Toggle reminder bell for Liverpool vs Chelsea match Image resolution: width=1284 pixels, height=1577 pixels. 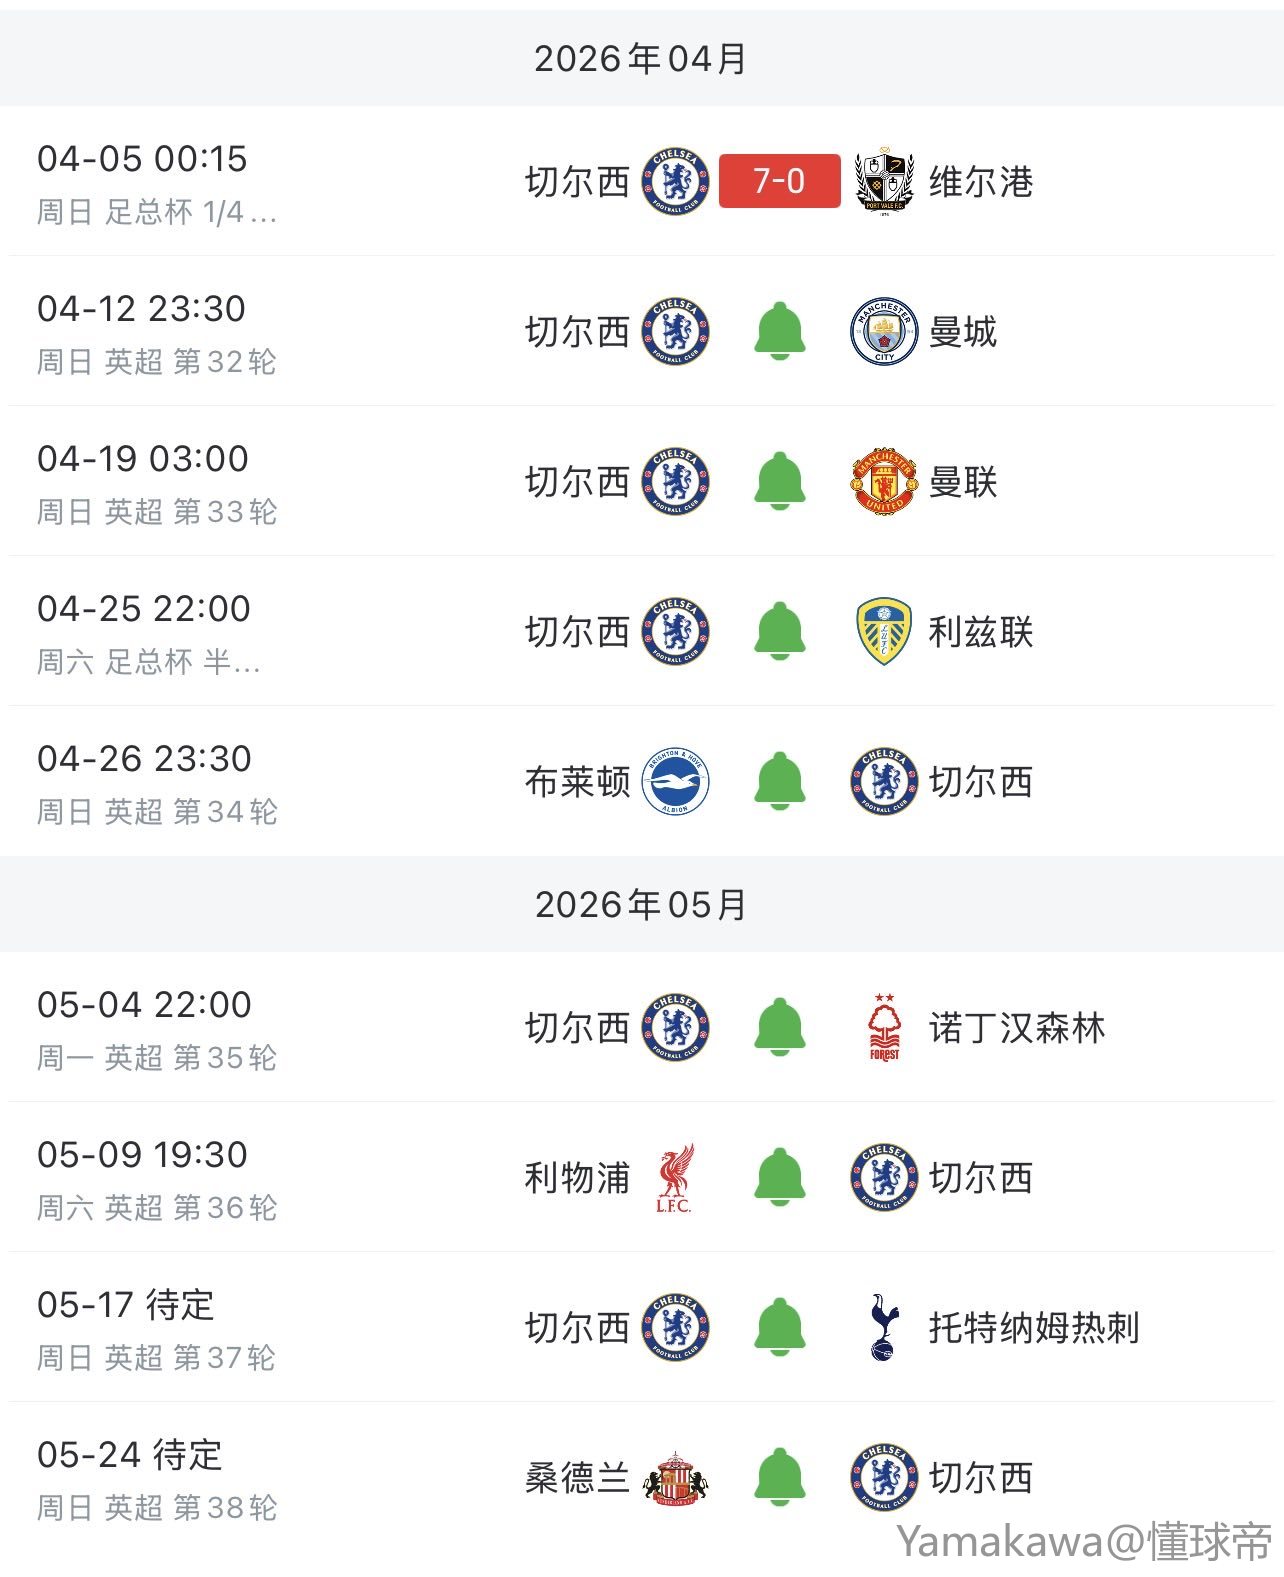pyautogui.click(x=779, y=1177)
